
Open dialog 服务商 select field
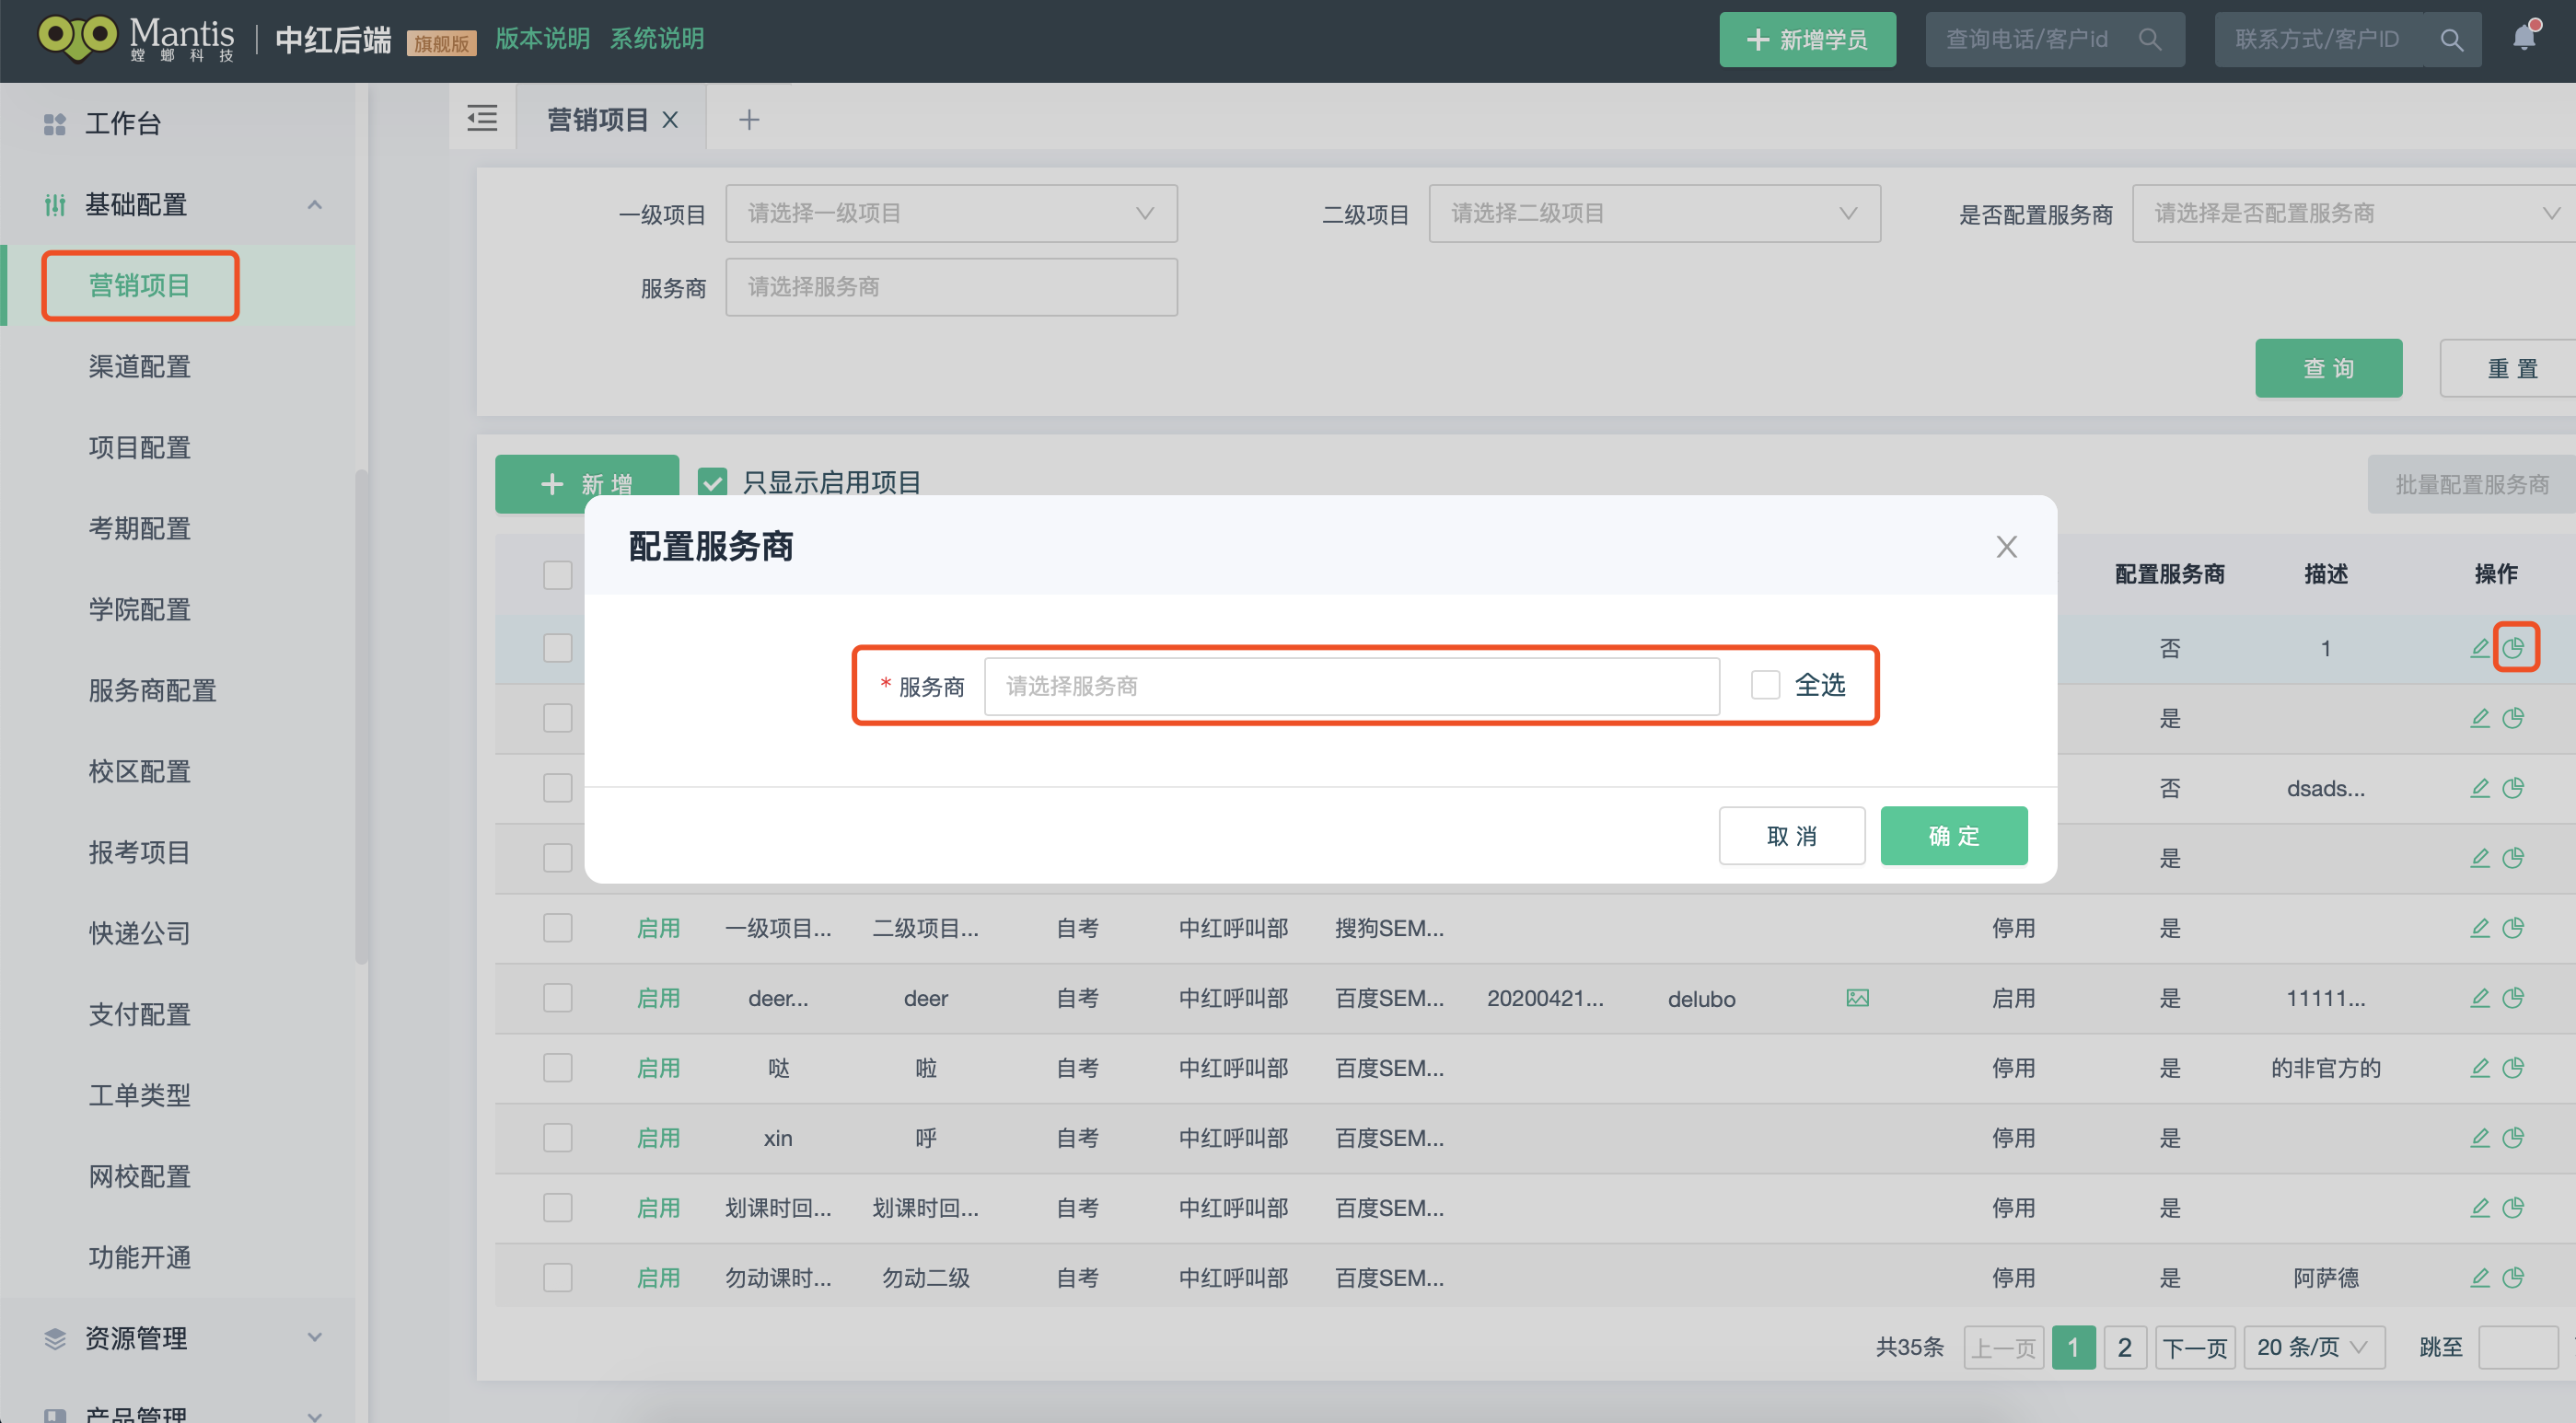click(x=1351, y=686)
